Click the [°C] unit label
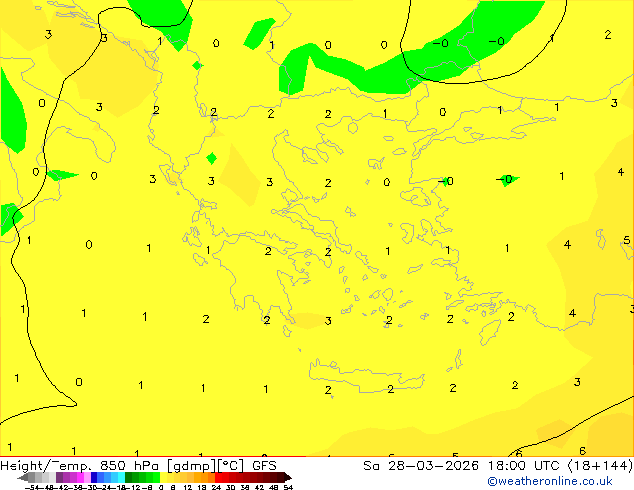This screenshot has width=634, height=490. (231, 466)
